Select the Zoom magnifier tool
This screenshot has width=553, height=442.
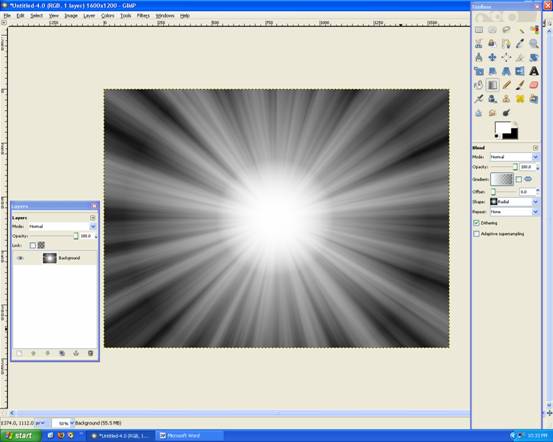point(534,43)
